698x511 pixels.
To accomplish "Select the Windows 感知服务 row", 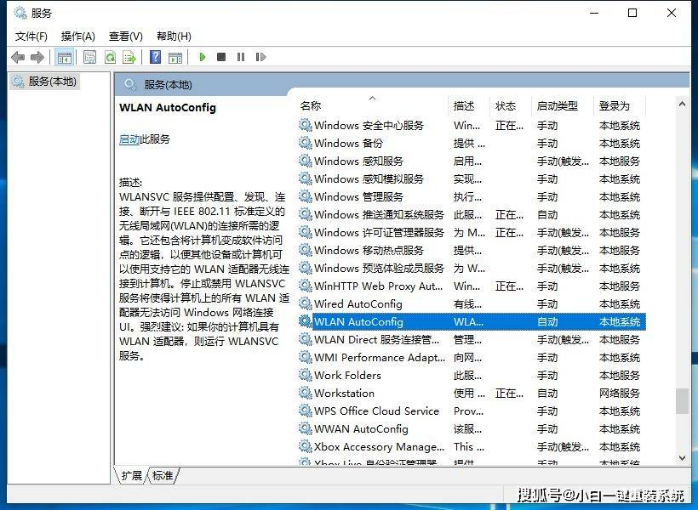I will tap(471, 161).
